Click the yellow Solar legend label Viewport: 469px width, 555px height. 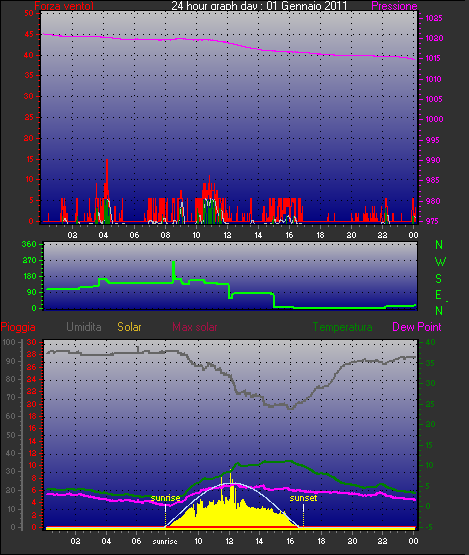[129, 327]
